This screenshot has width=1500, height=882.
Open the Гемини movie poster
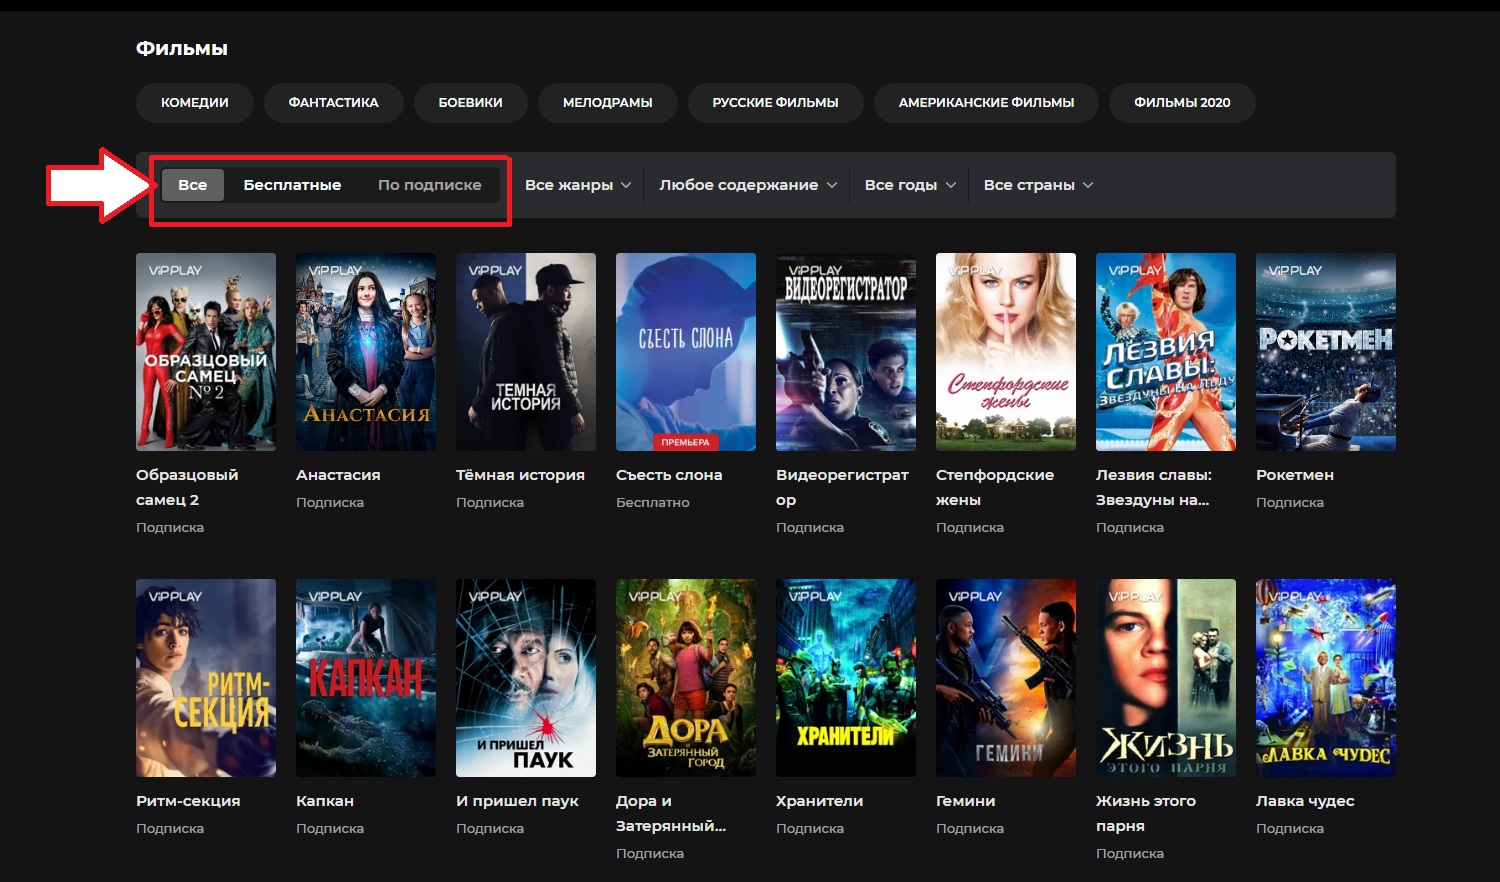[1005, 677]
